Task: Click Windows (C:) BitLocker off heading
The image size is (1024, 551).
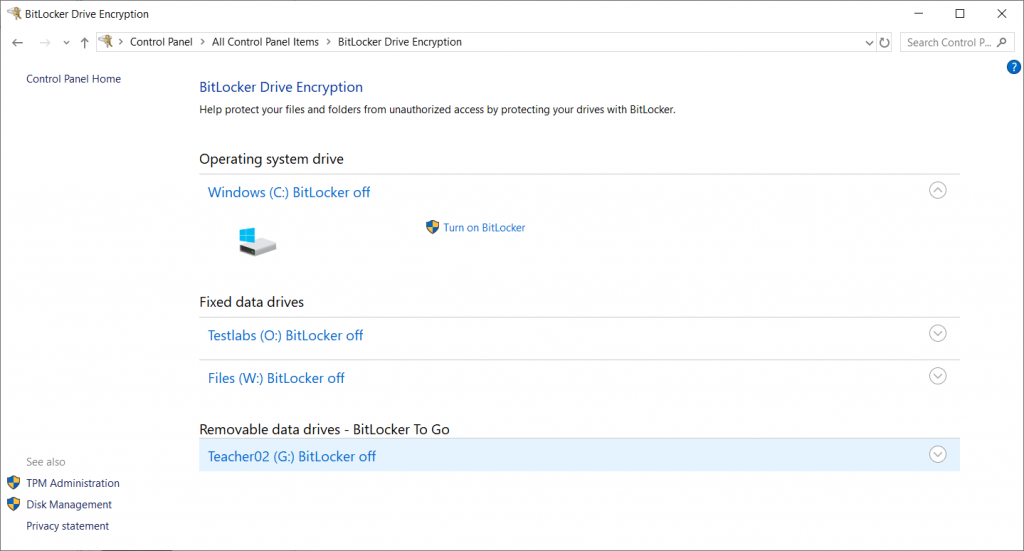Action: point(289,193)
